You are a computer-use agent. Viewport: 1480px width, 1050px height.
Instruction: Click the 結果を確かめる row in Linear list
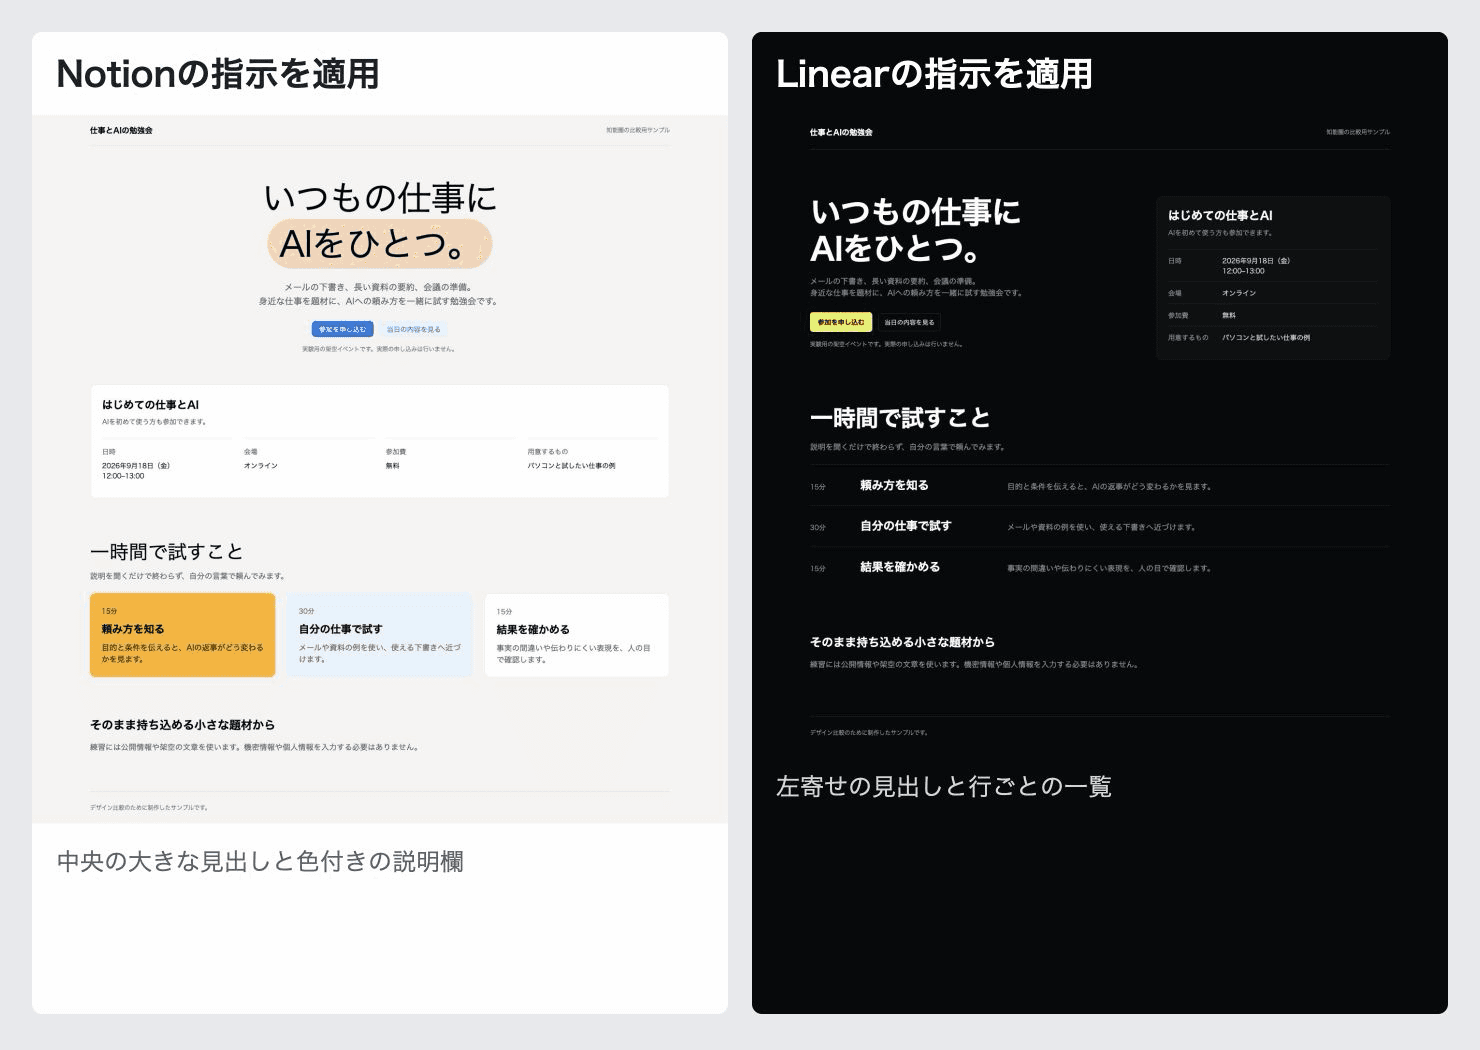pyautogui.click(x=1100, y=568)
